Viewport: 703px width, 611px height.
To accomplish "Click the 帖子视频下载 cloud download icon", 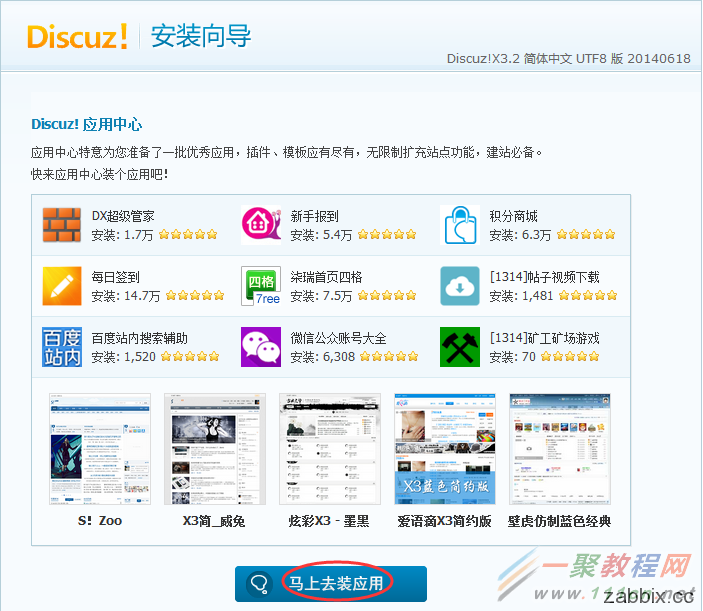I will point(460,286).
